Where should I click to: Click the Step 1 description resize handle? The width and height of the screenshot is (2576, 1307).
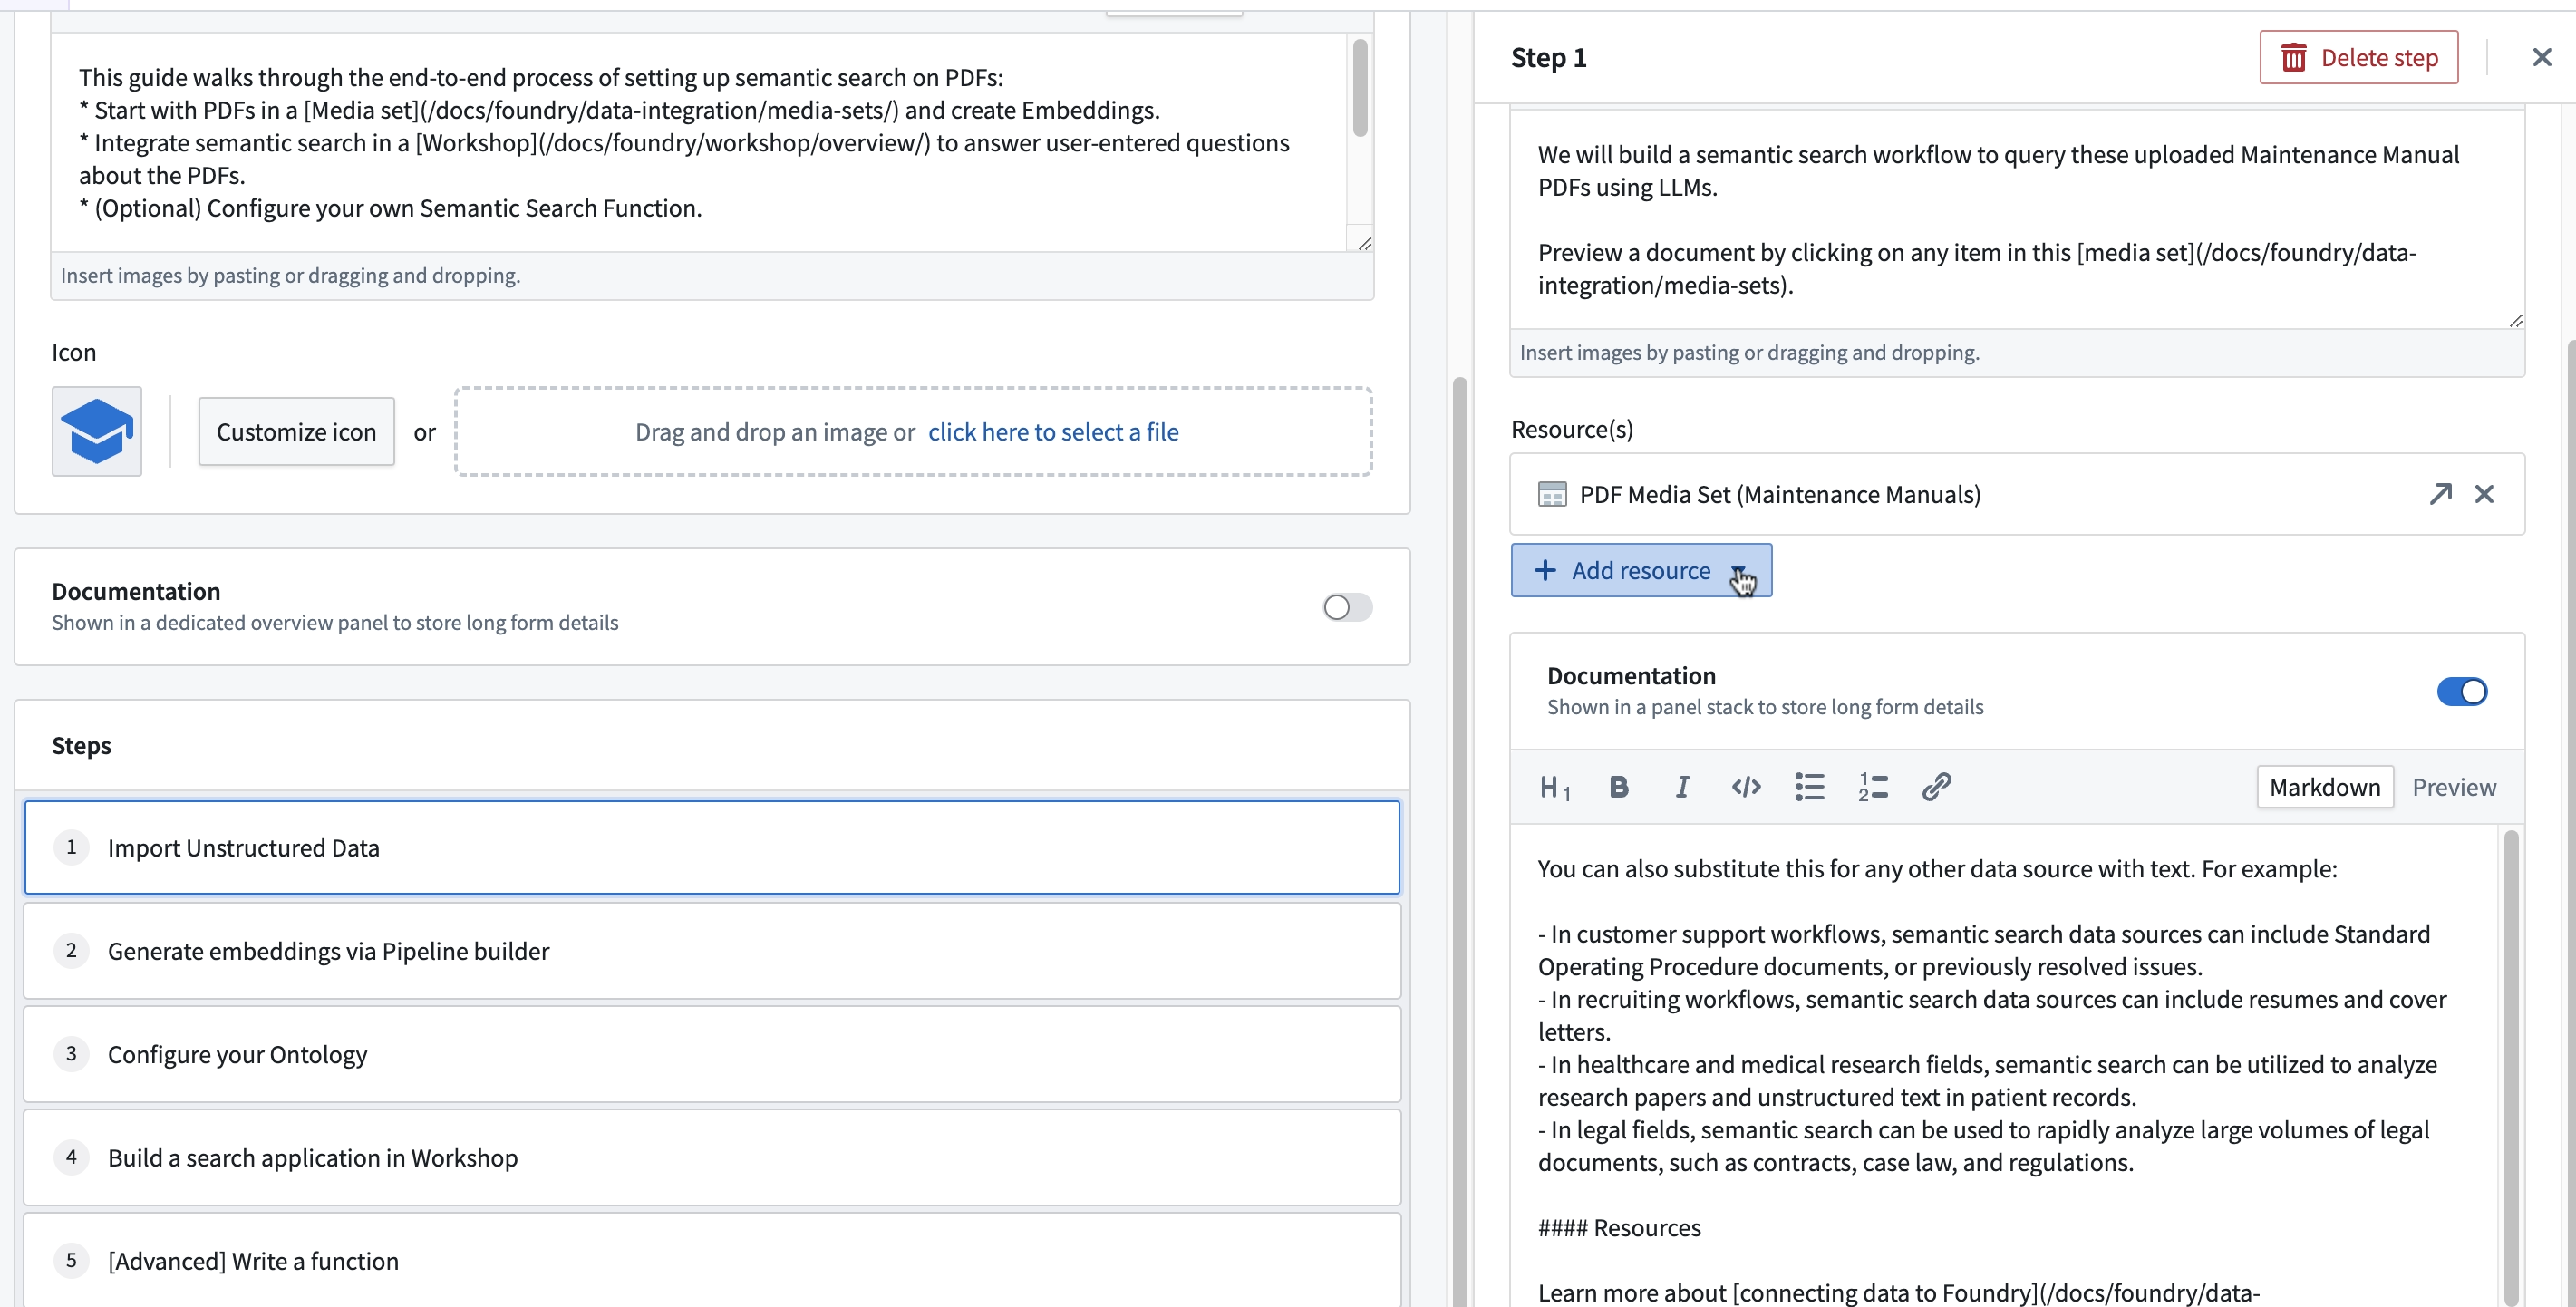point(2515,320)
